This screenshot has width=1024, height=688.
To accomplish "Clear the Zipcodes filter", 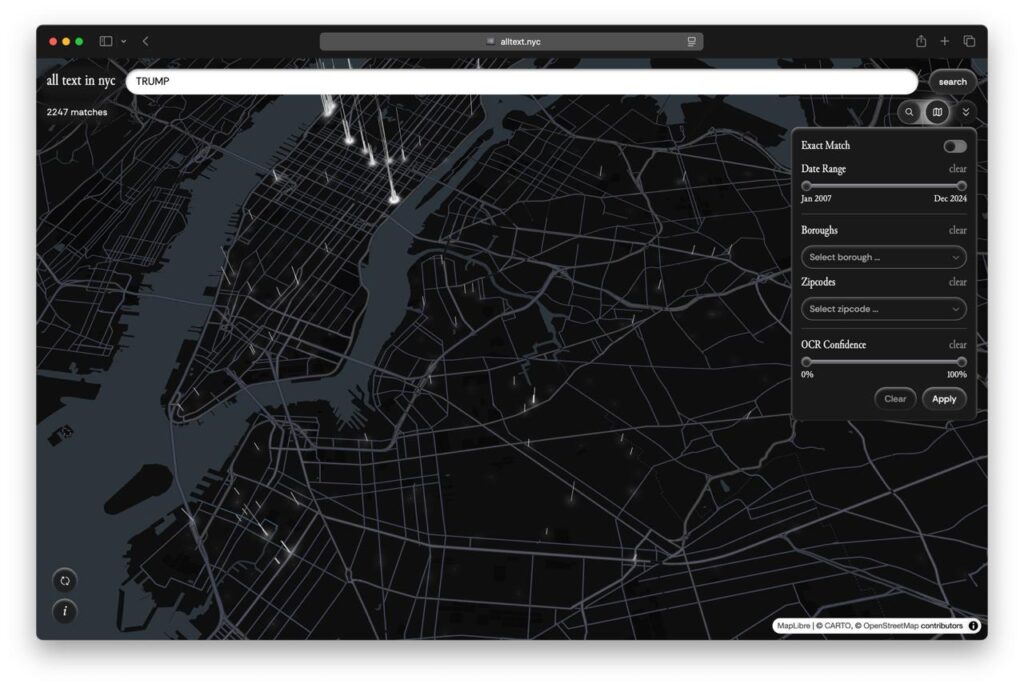I will [957, 282].
